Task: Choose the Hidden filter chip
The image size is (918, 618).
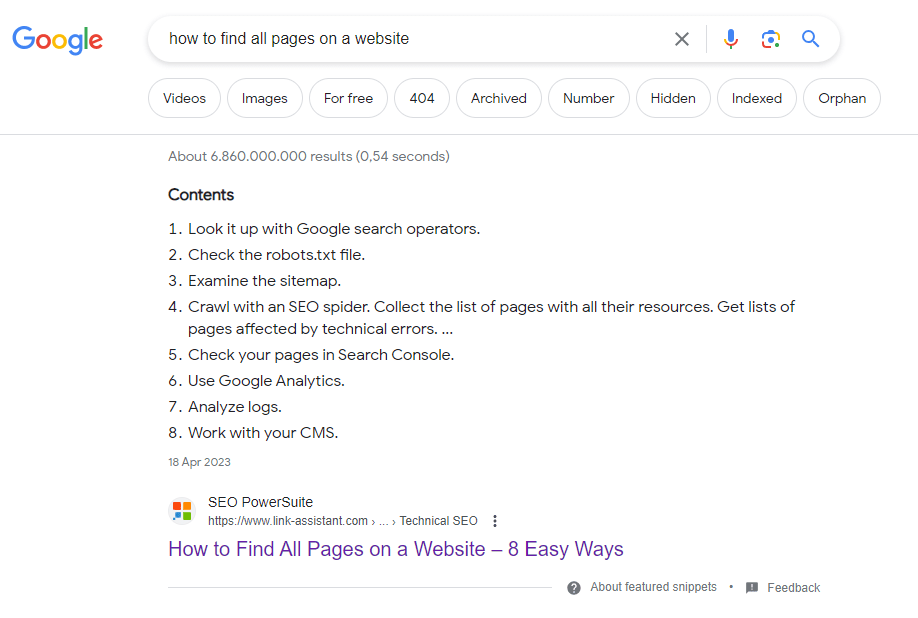Action: (x=673, y=98)
